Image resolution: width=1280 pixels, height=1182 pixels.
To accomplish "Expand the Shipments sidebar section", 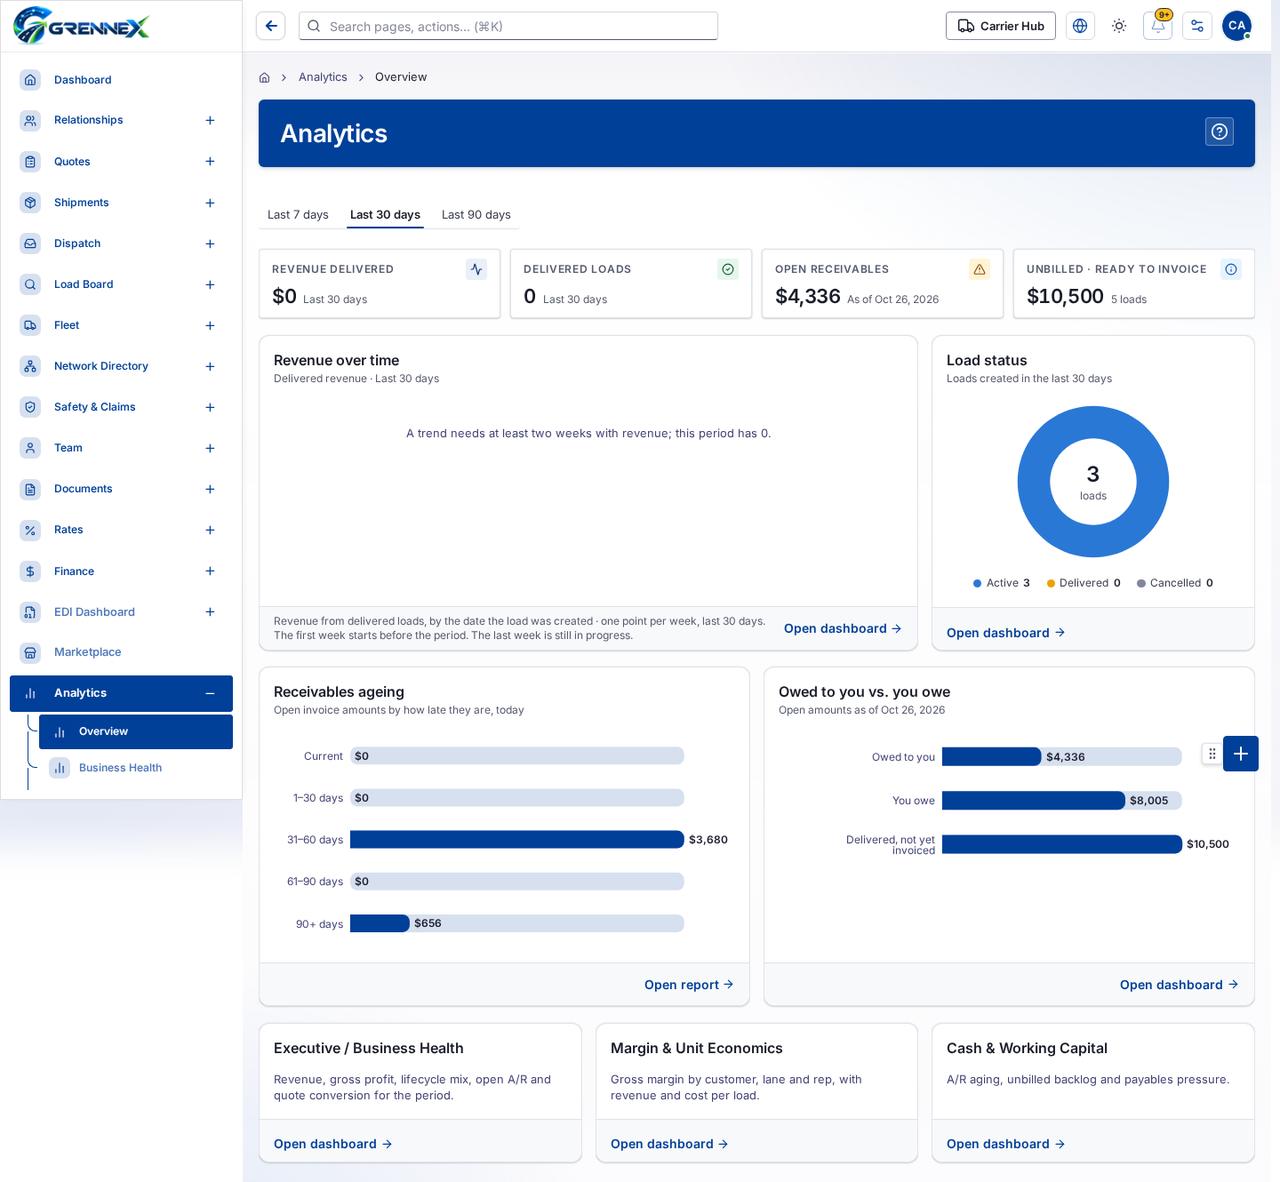I will (210, 203).
